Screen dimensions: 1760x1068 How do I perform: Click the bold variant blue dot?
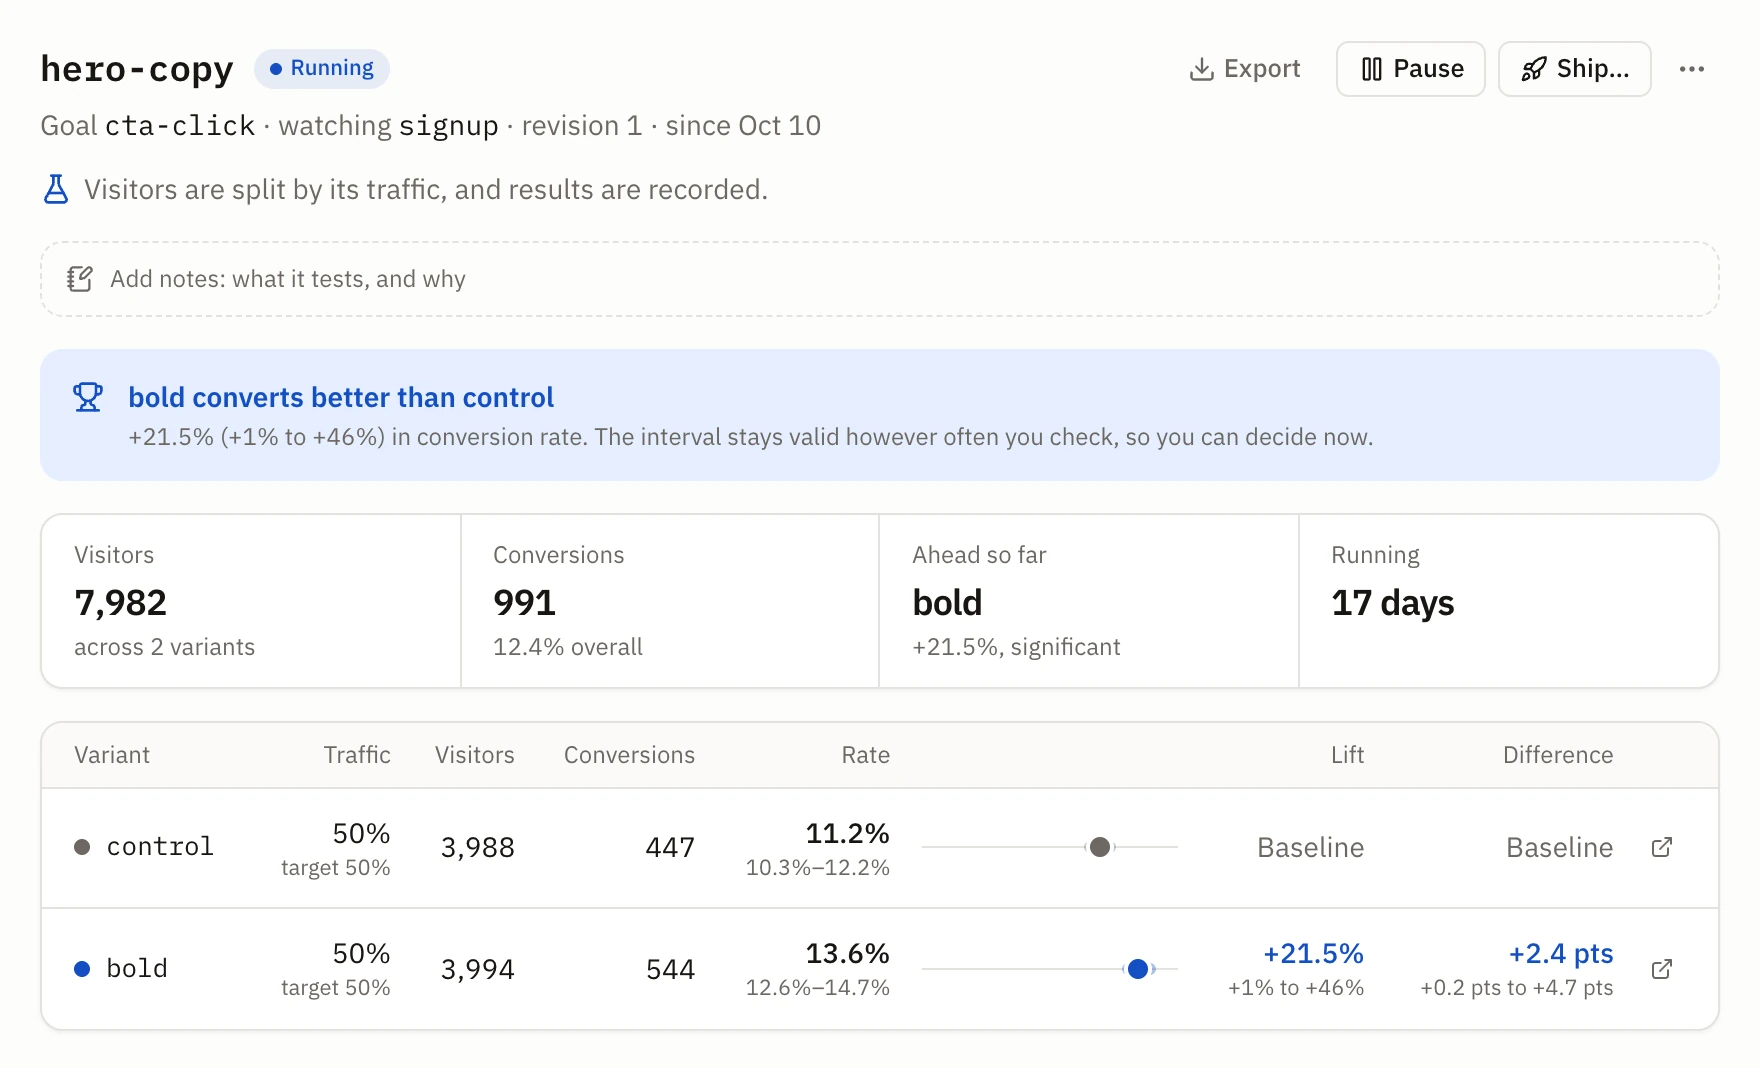tap(83, 969)
